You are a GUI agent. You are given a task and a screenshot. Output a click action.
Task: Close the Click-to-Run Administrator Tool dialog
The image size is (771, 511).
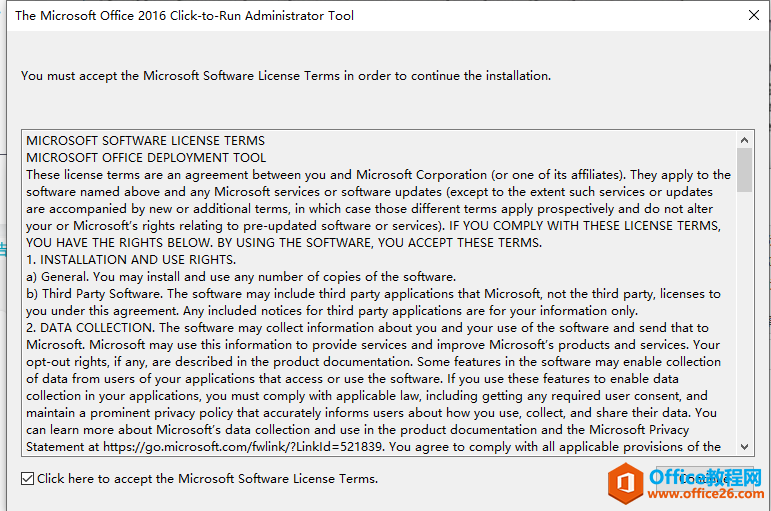point(753,15)
